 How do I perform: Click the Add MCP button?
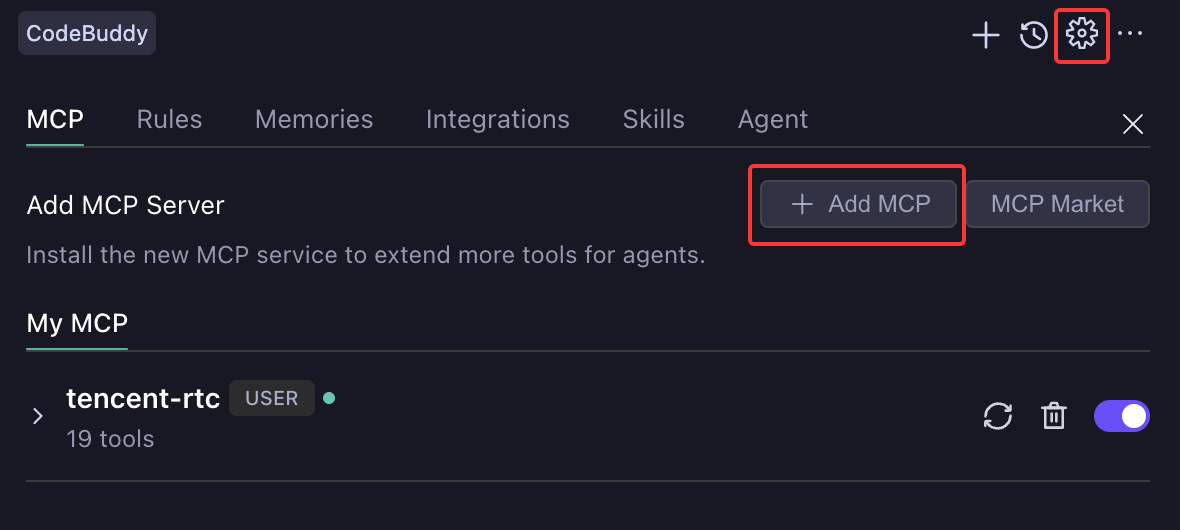pos(860,205)
